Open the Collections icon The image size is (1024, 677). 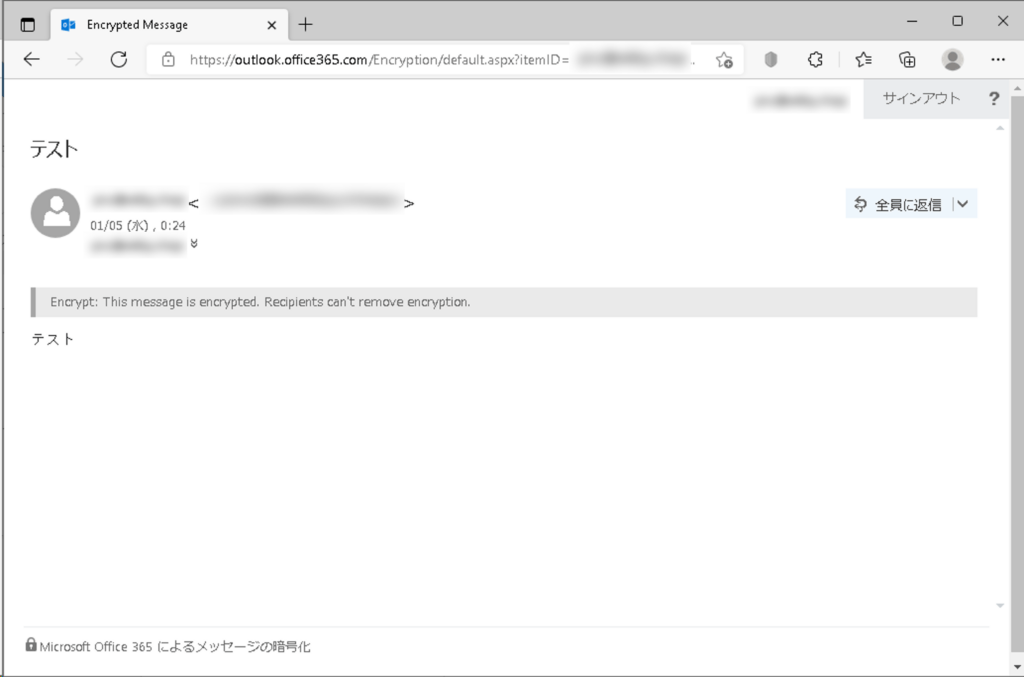(907, 59)
